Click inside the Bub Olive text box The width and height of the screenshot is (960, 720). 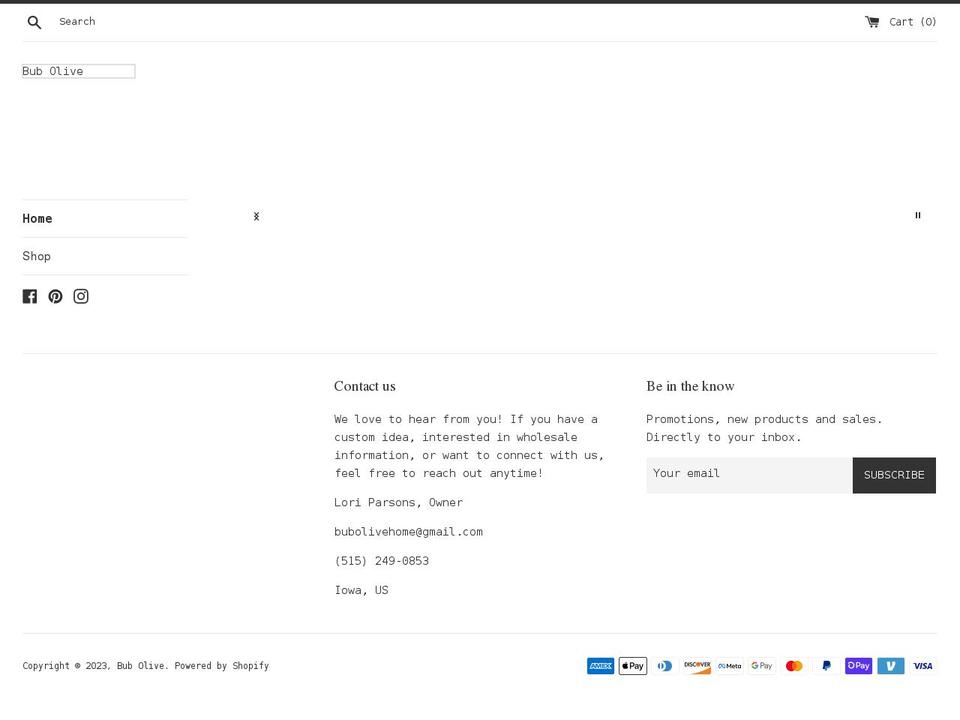pyautogui.click(x=77, y=71)
